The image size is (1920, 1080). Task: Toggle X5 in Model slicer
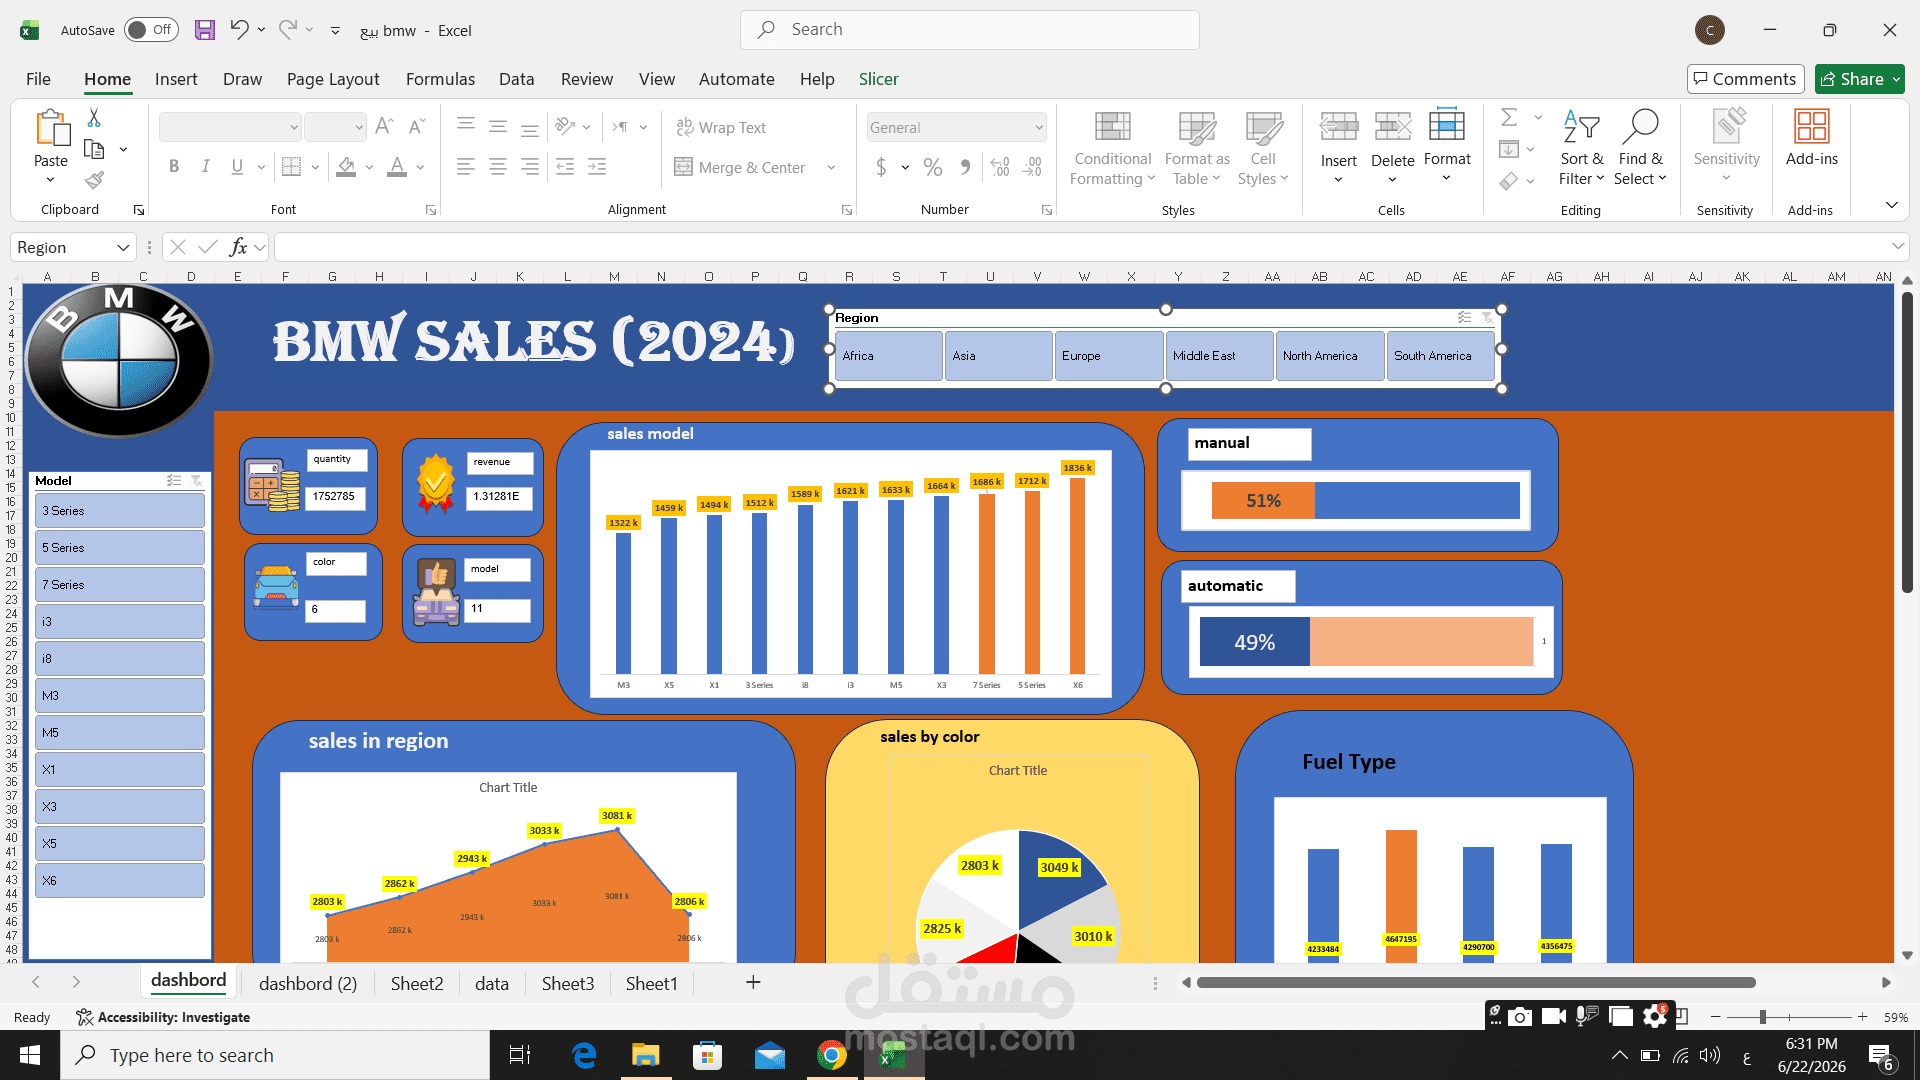[x=120, y=844]
